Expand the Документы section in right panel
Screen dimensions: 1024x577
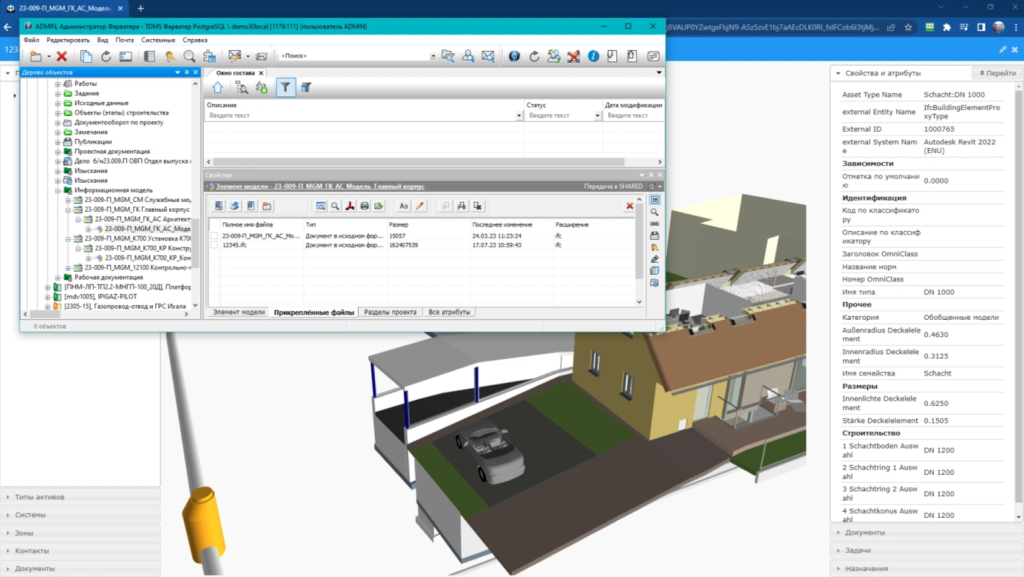(x=864, y=533)
